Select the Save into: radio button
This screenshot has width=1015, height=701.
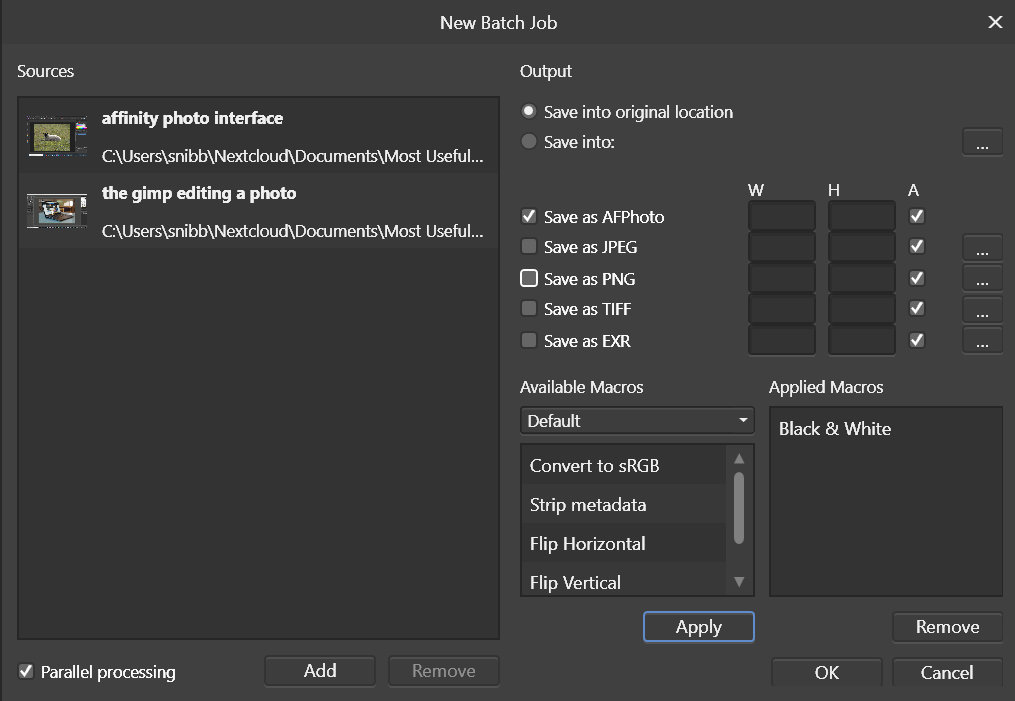tap(529, 141)
